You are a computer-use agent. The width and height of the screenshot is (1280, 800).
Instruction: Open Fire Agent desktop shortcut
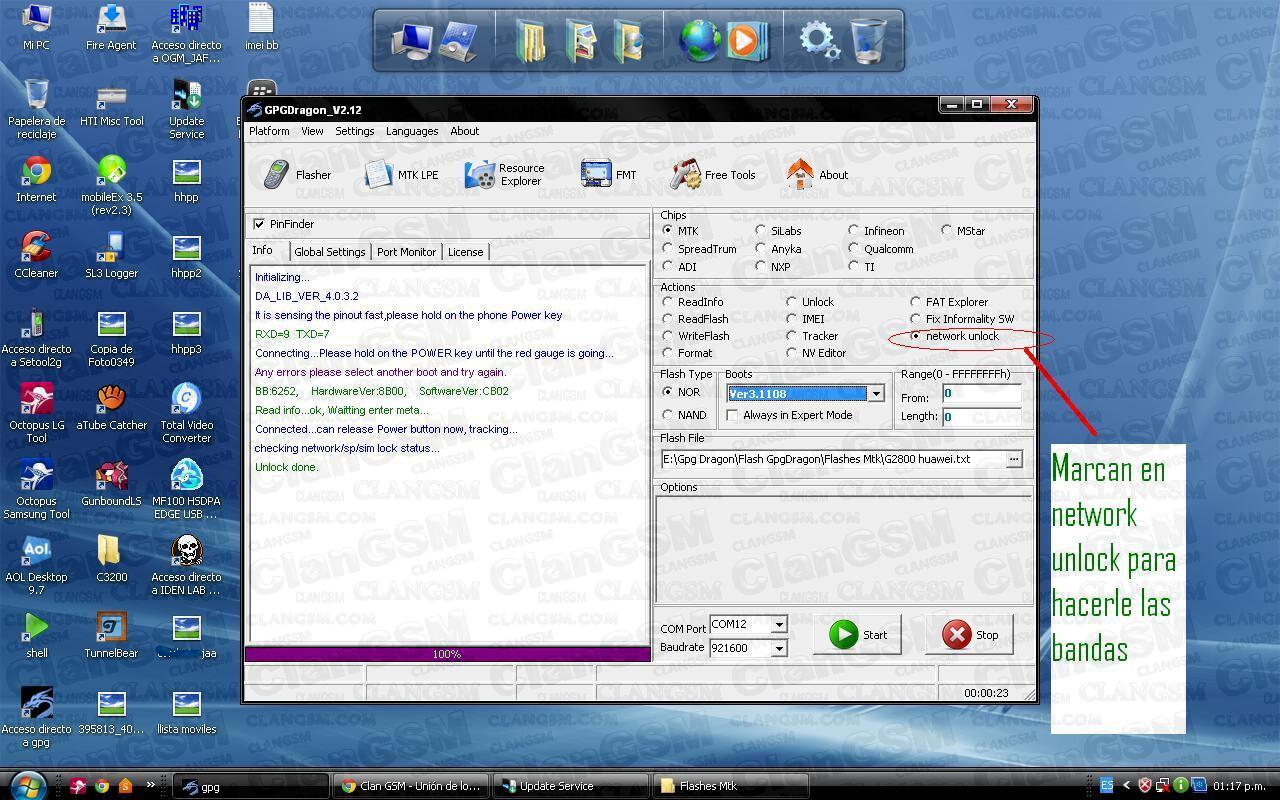pos(111,28)
